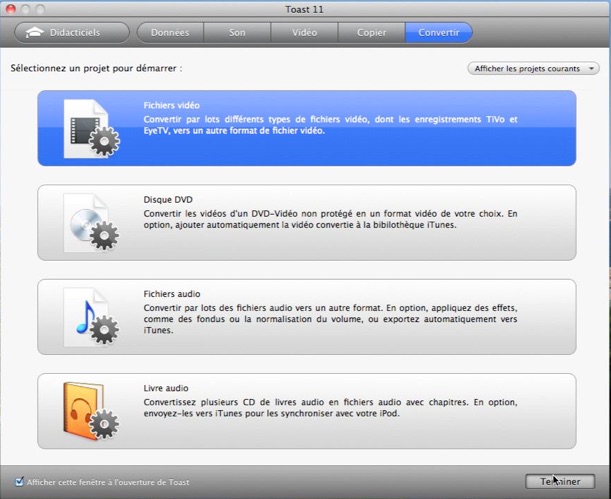Click the Livre audio orange book icon

click(x=92, y=411)
